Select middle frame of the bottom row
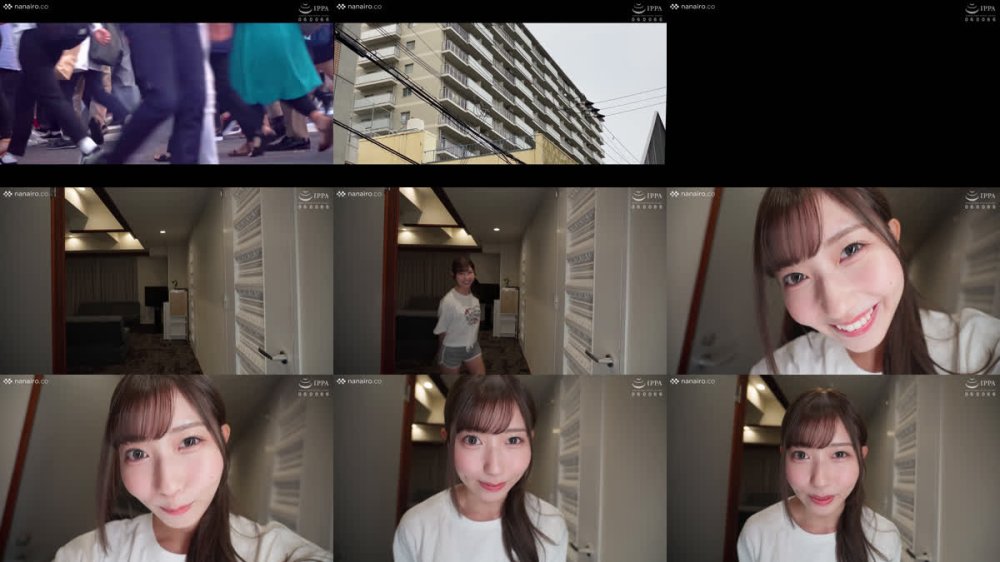This screenshot has width=1000, height=562. coord(500,468)
